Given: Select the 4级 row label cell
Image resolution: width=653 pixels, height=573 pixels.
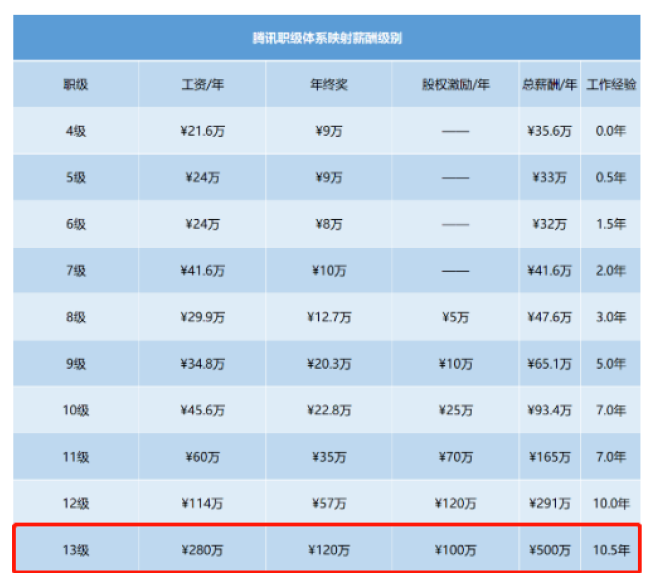Looking at the screenshot, I should point(76,131).
